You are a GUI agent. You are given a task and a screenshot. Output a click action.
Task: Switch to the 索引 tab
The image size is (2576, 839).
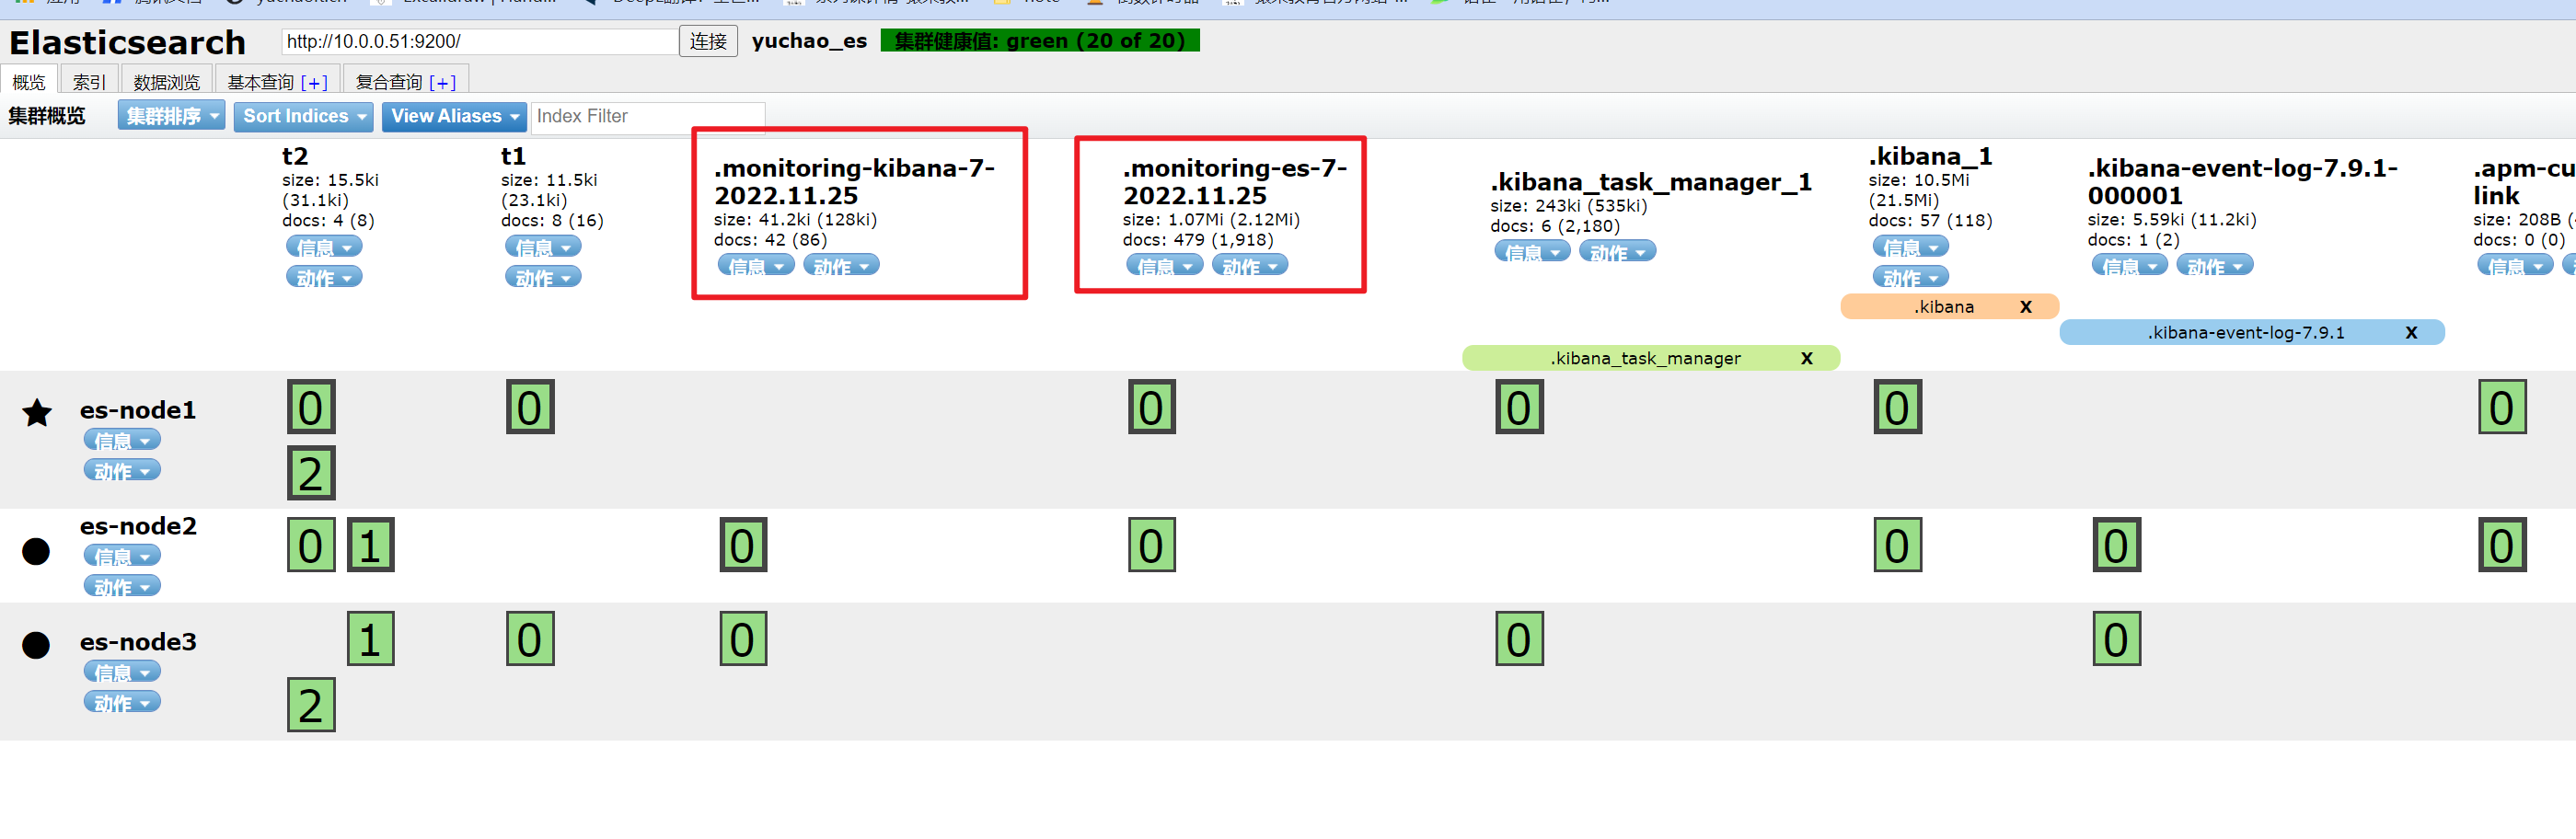tap(89, 82)
